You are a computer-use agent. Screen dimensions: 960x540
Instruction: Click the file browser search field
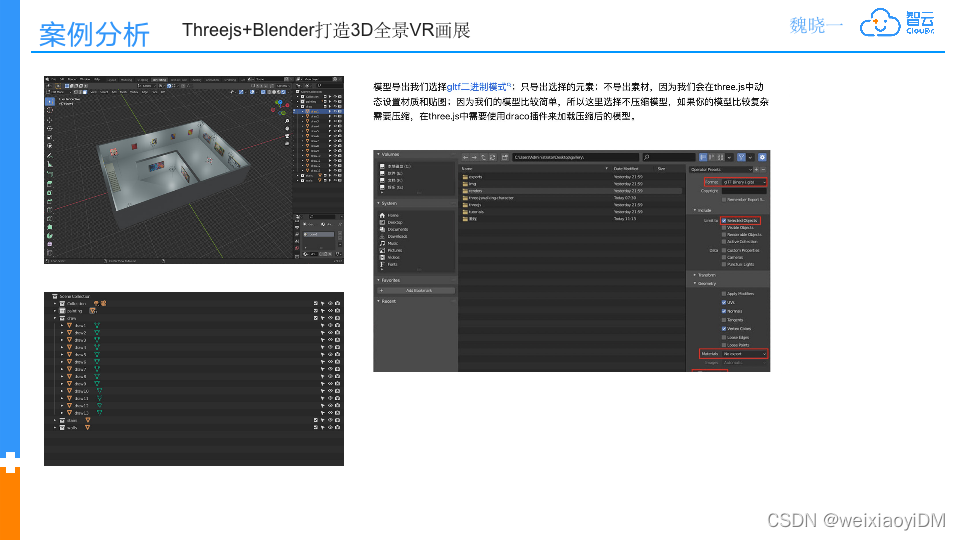pos(669,157)
